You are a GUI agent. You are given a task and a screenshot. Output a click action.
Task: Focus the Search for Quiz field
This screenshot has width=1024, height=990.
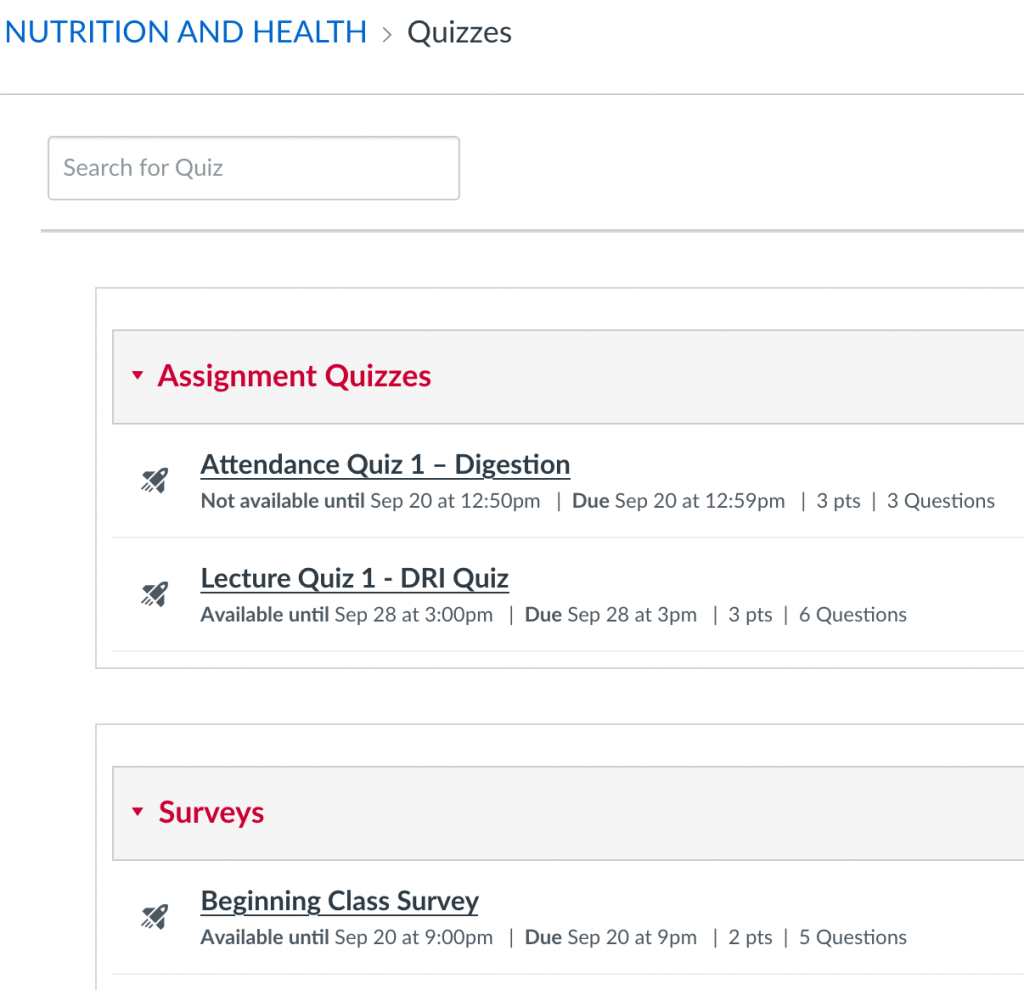tap(253, 168)
